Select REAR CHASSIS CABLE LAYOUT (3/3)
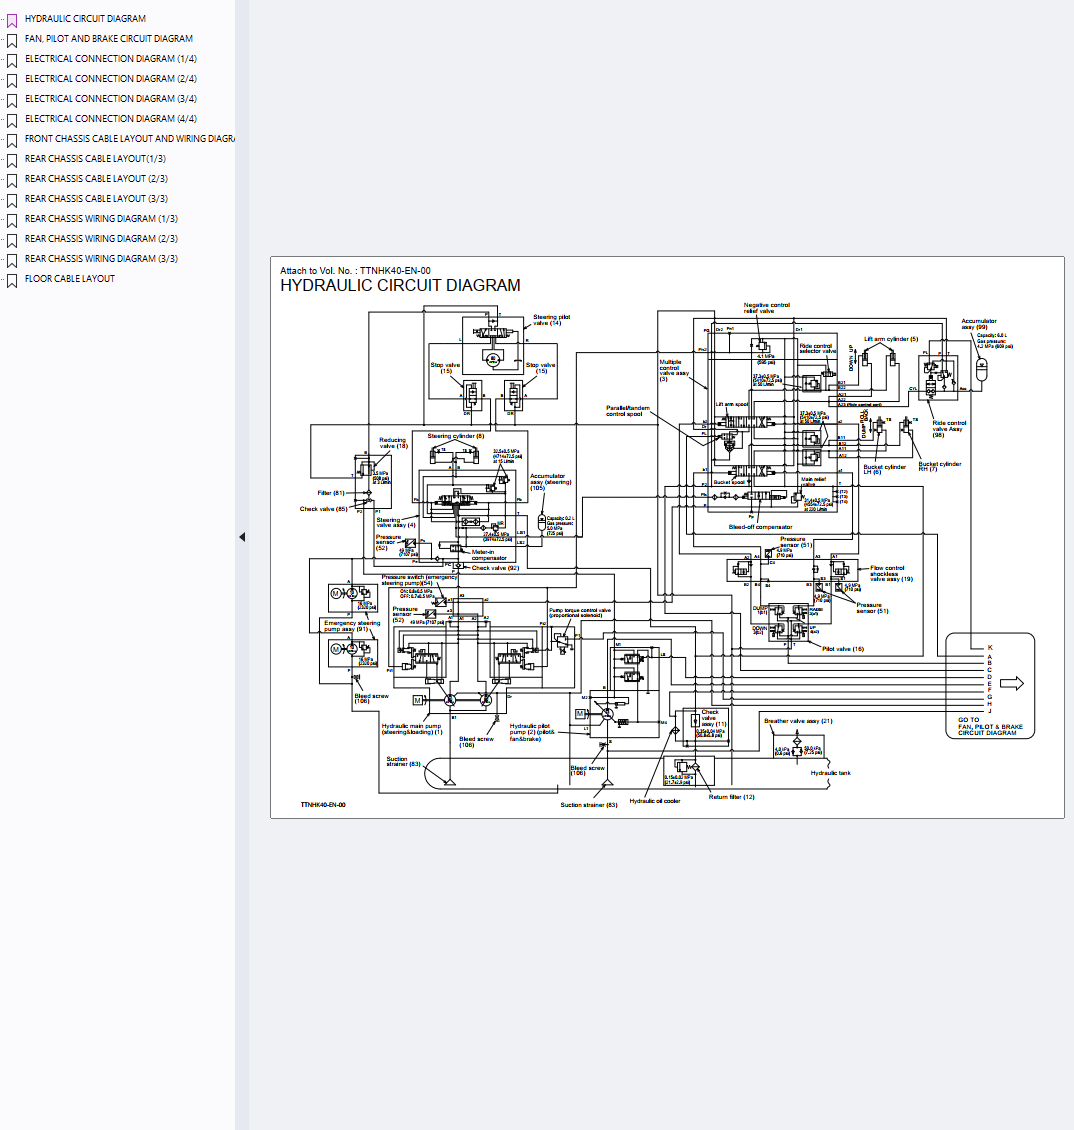 click(x=97, y=199)
